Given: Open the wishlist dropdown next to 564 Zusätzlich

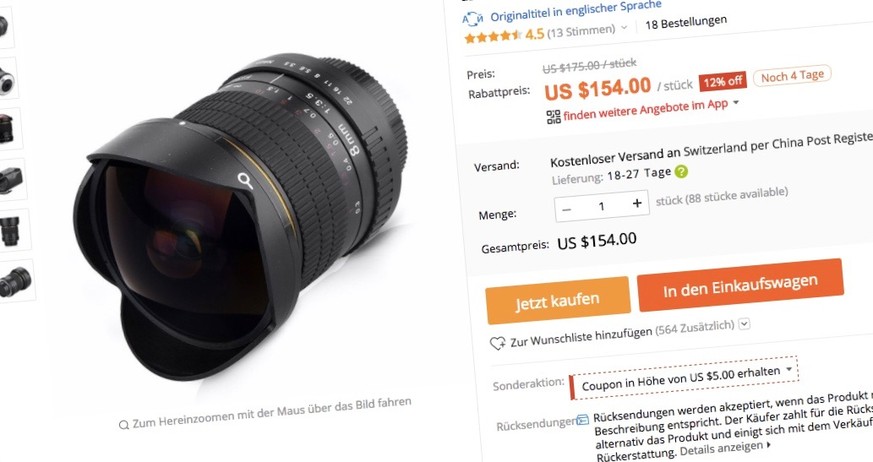Looking at the screenshot, I should point(745,323).
